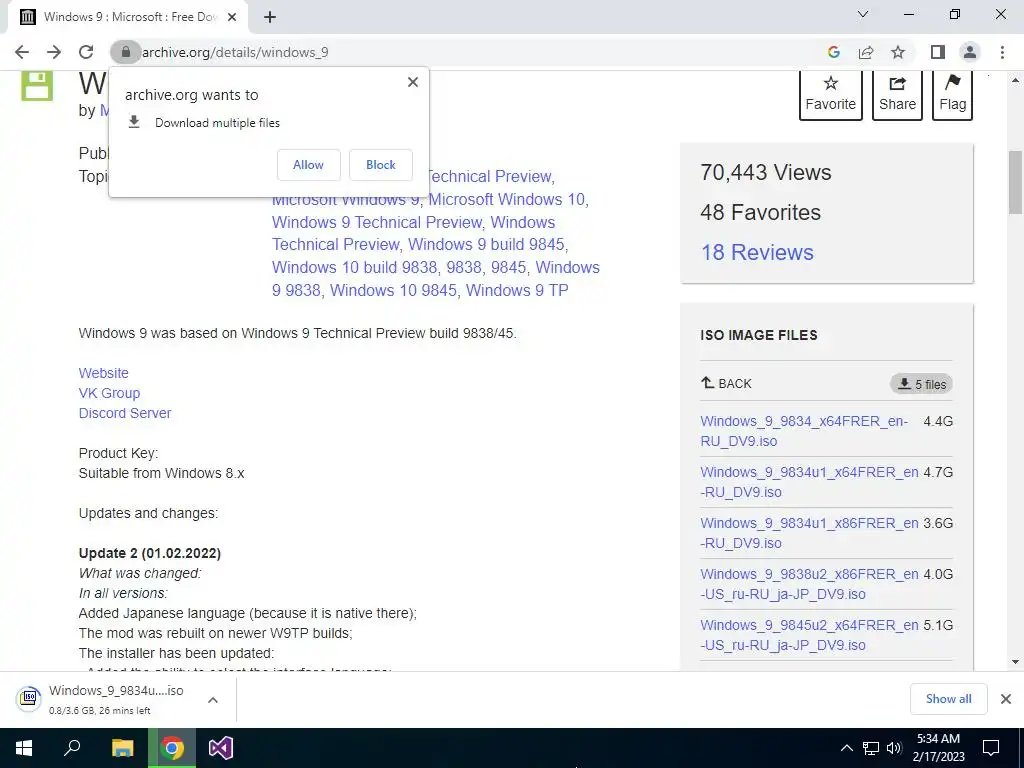Close the Windows 9 tab

pyautogui.click(x=232, y=17)
